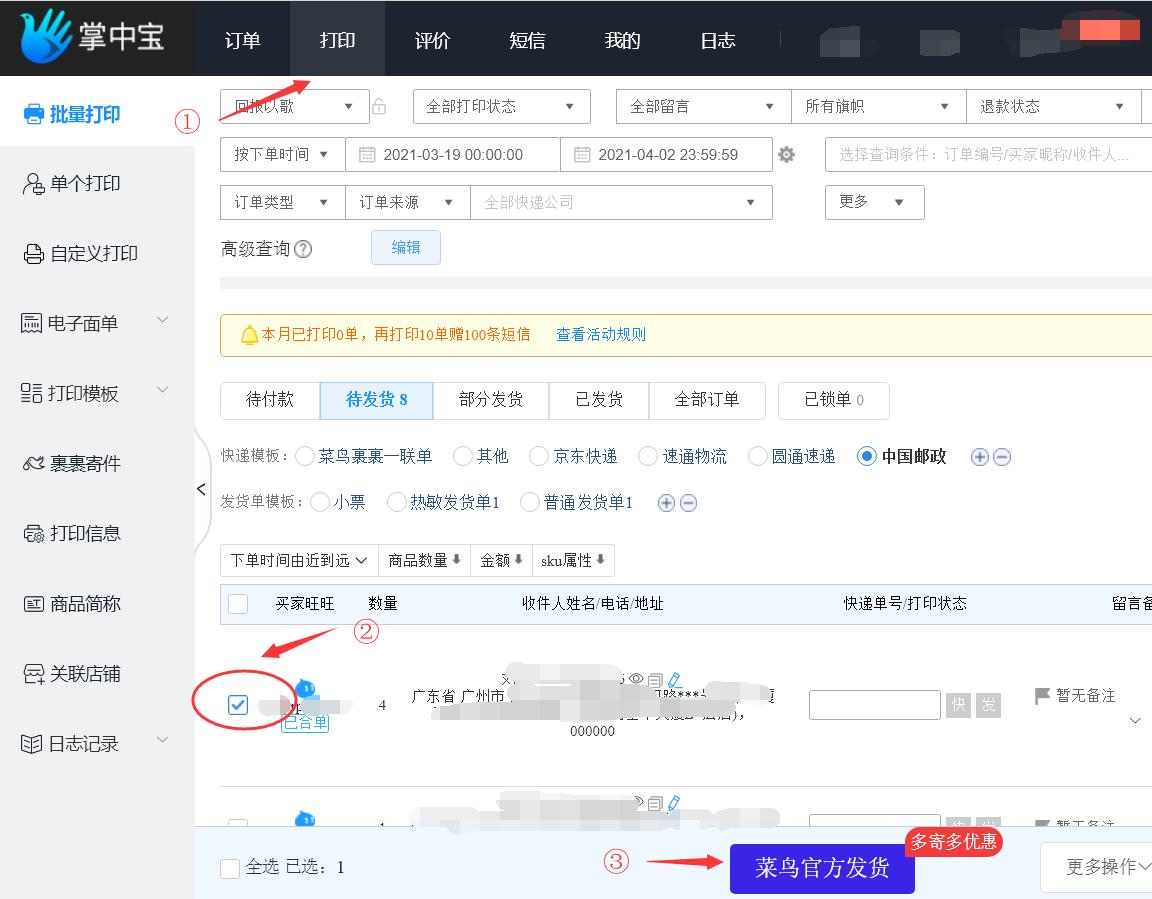Open the 查看活动规则 link
1152x899 pixels.
(601, 334)
